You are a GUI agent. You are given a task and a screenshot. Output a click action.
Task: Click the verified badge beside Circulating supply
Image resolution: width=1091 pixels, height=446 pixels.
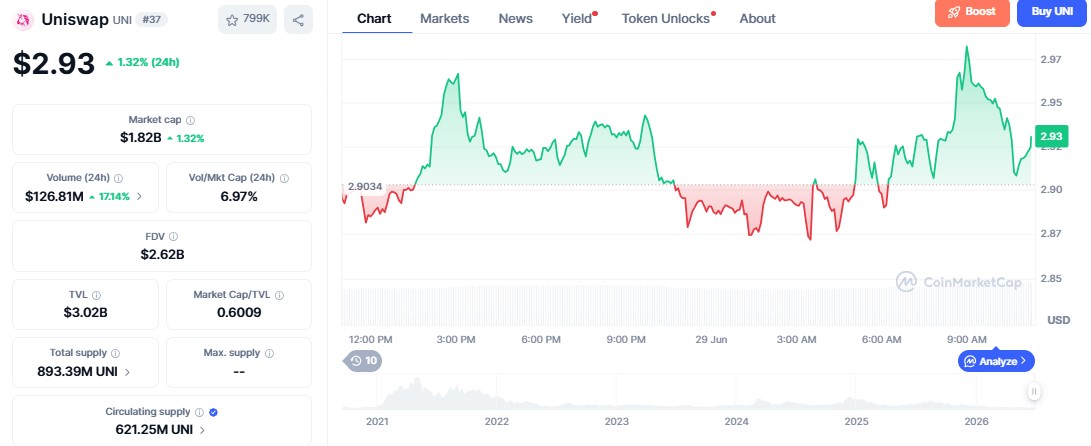[x=214, y=412]
